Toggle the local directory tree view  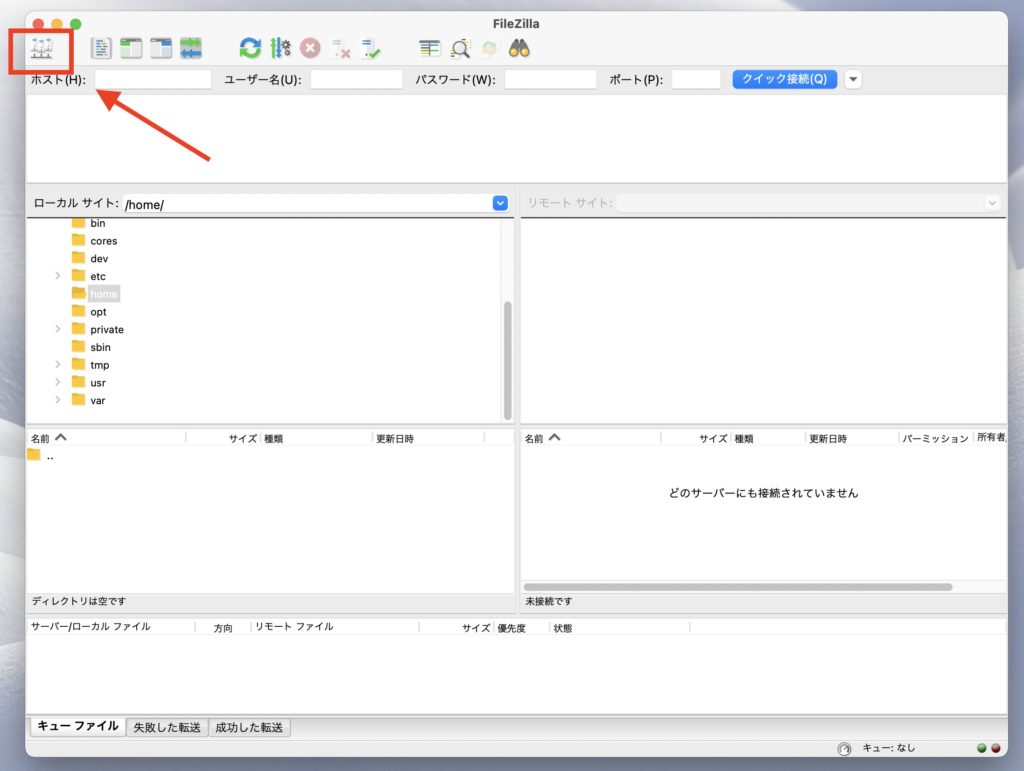pyautogui.click(x=131, y=48)
